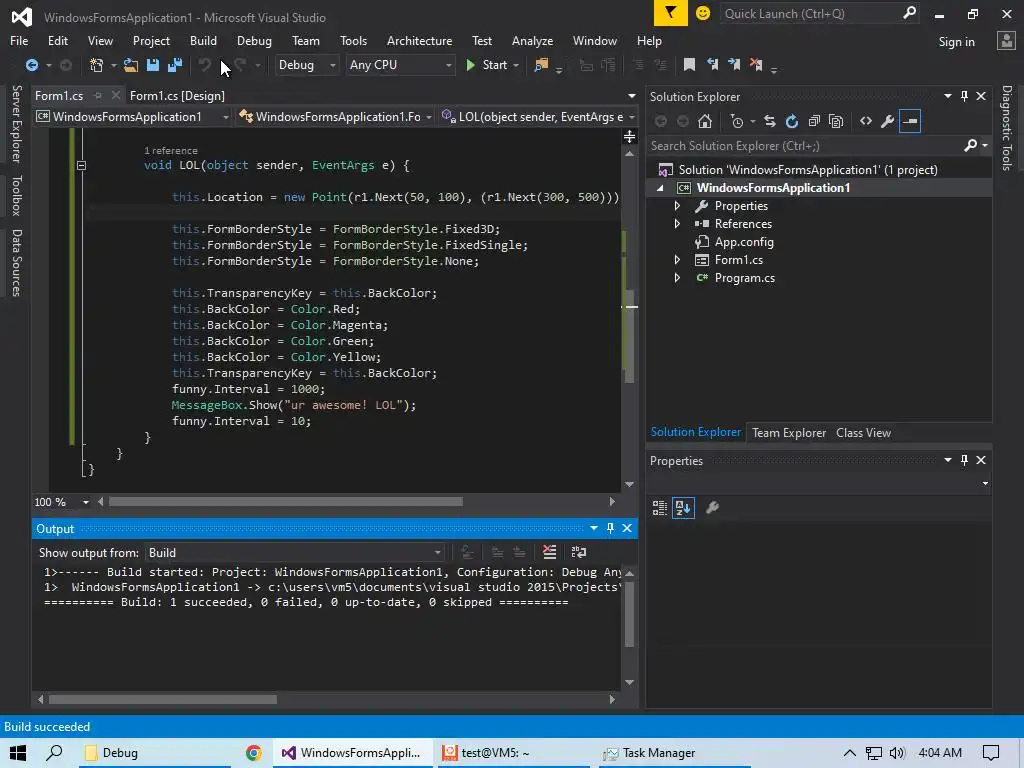Toggle word wrap in Output window
This screenshot has height=768, width=1024.
pyautogui.click(x=579, y=552)
